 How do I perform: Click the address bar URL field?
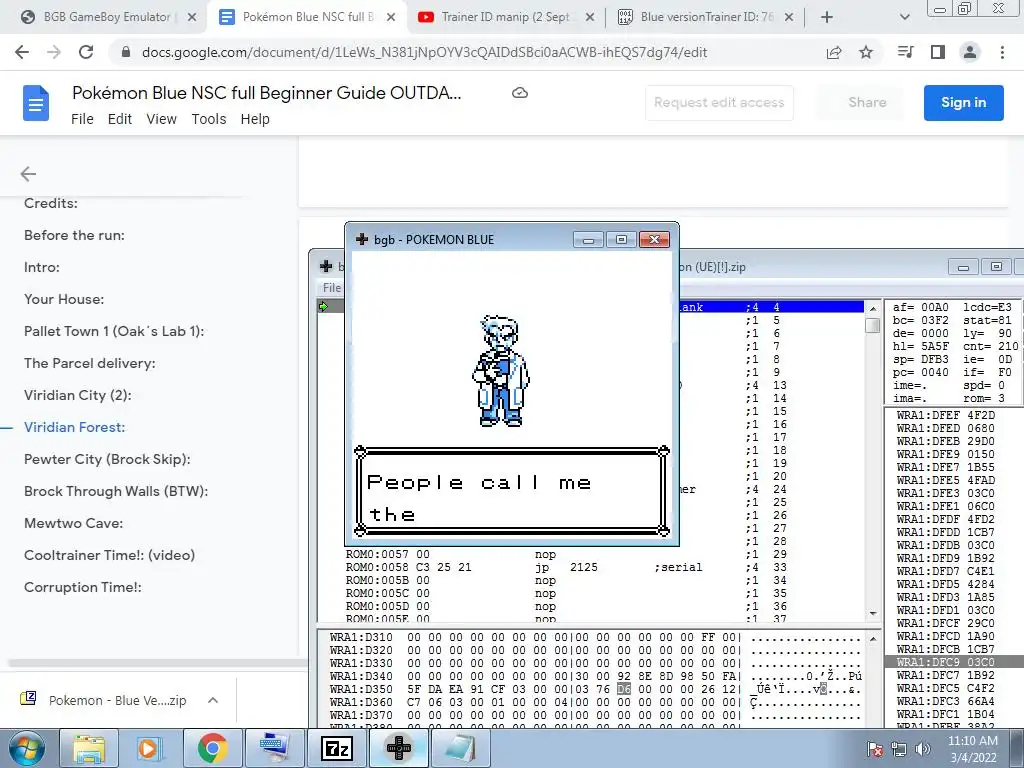click(x=424, y=52)
